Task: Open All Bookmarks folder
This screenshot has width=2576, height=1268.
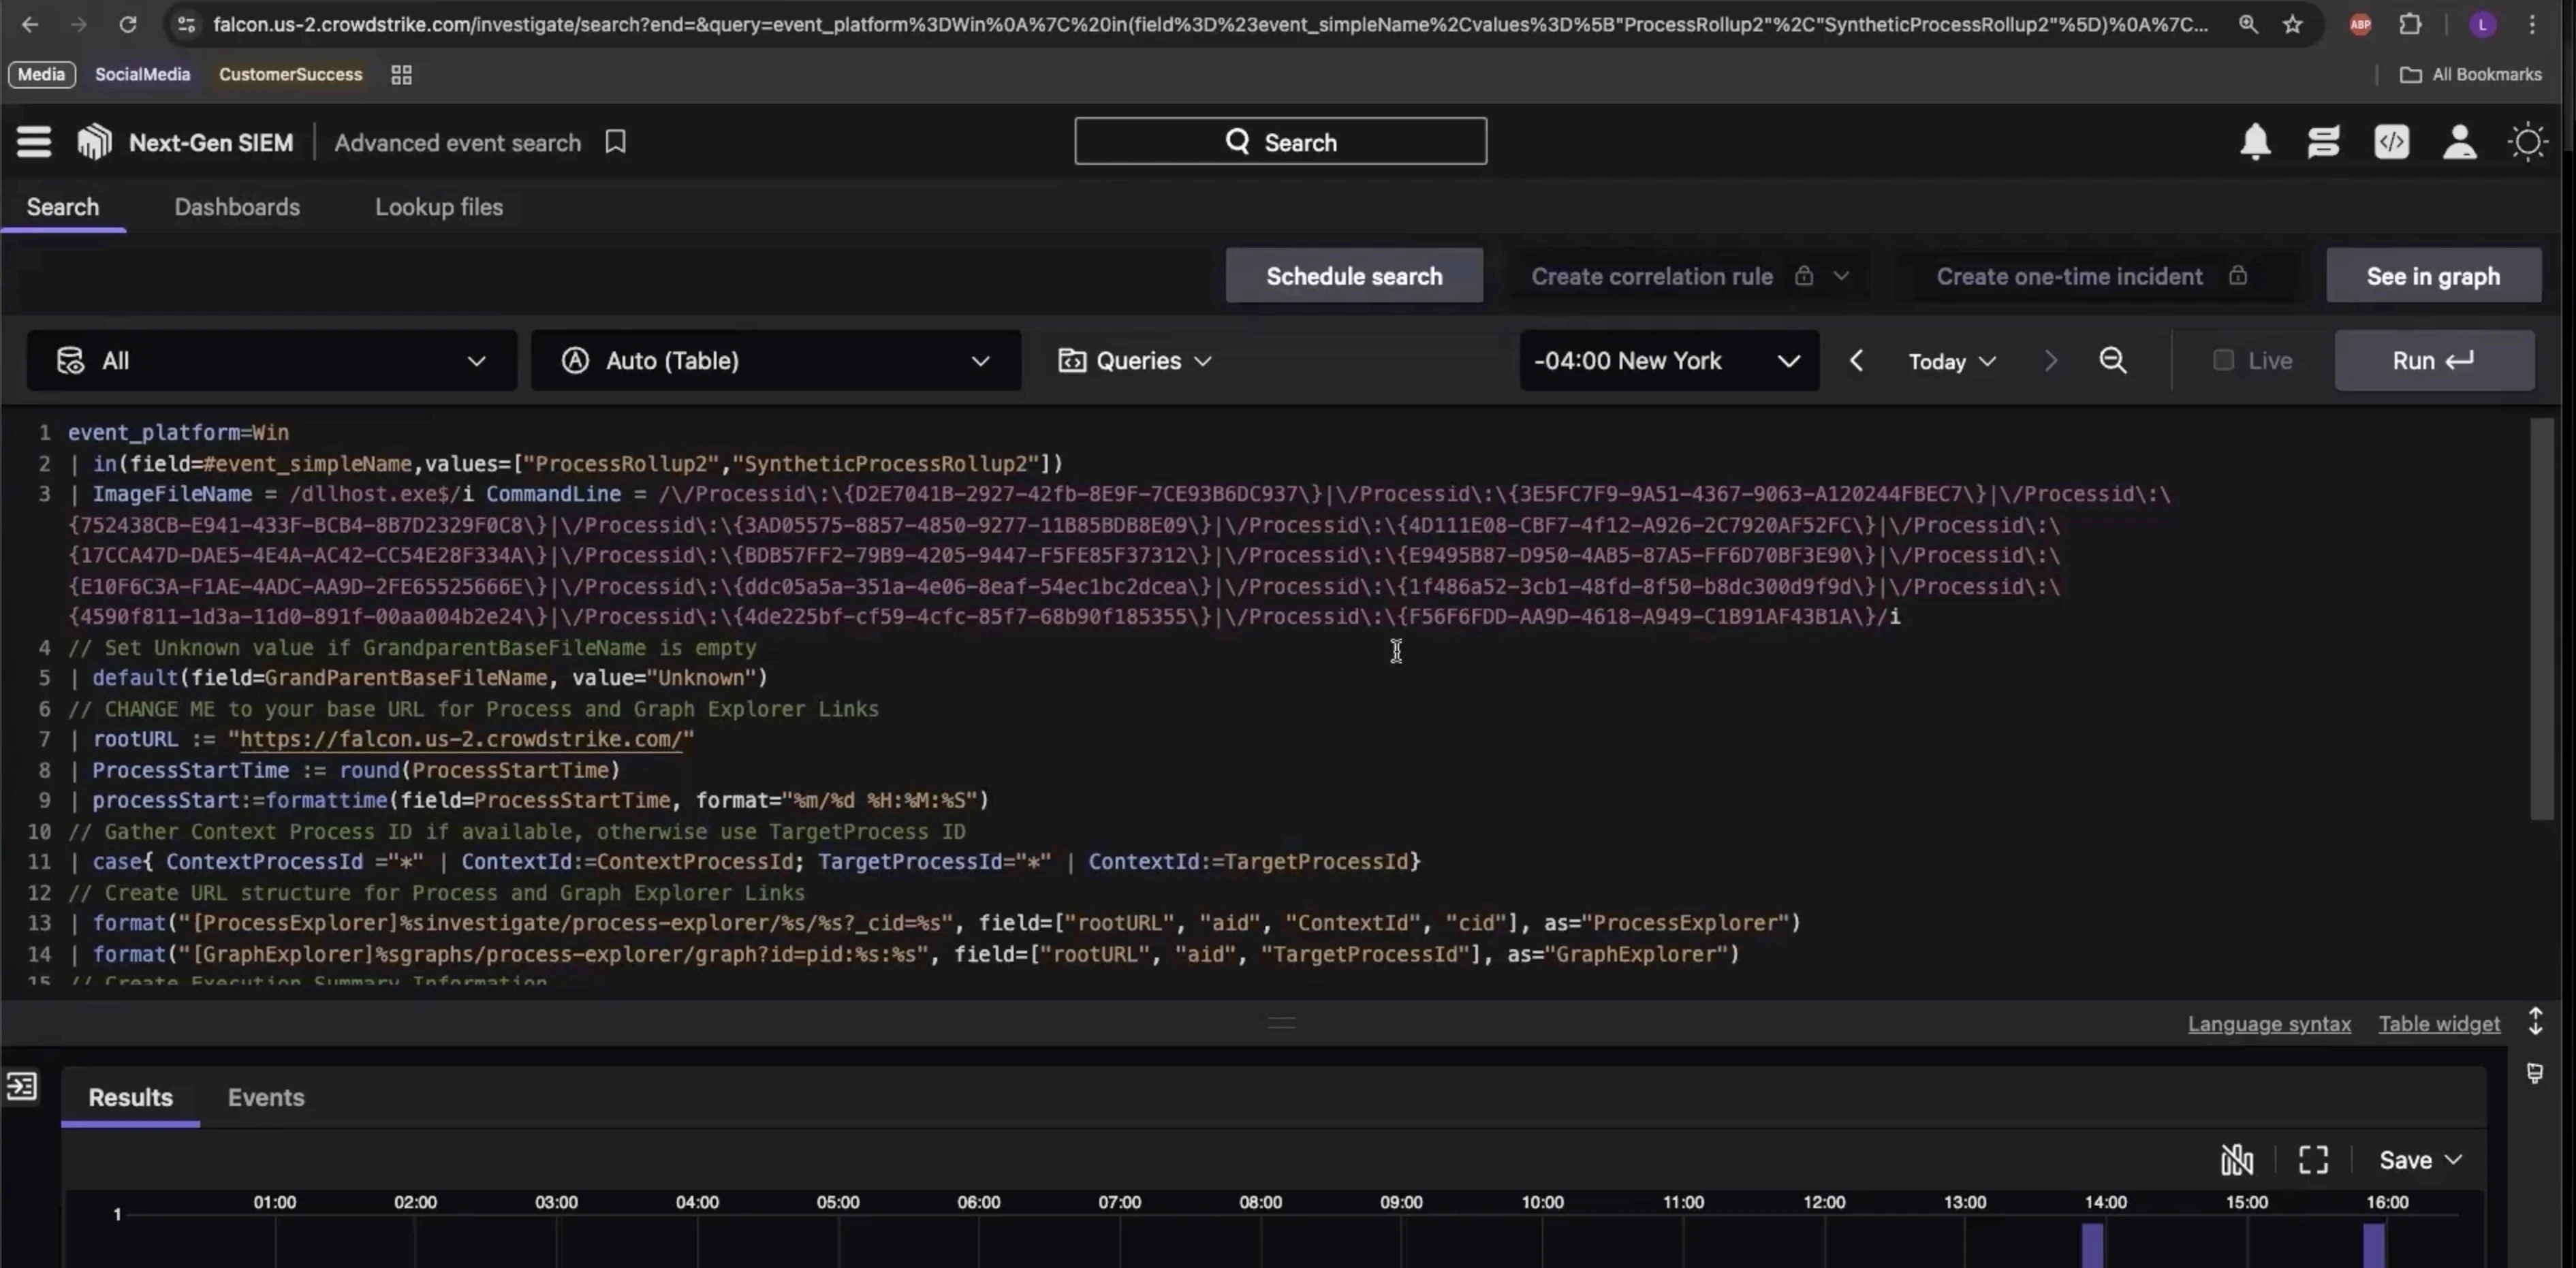Action: point(2471,75)
